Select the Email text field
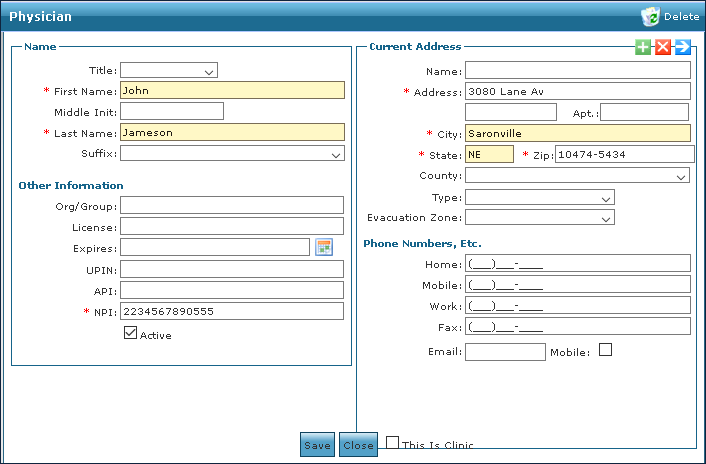This screenshot has height=464, width=706. [x=505, y=351]
